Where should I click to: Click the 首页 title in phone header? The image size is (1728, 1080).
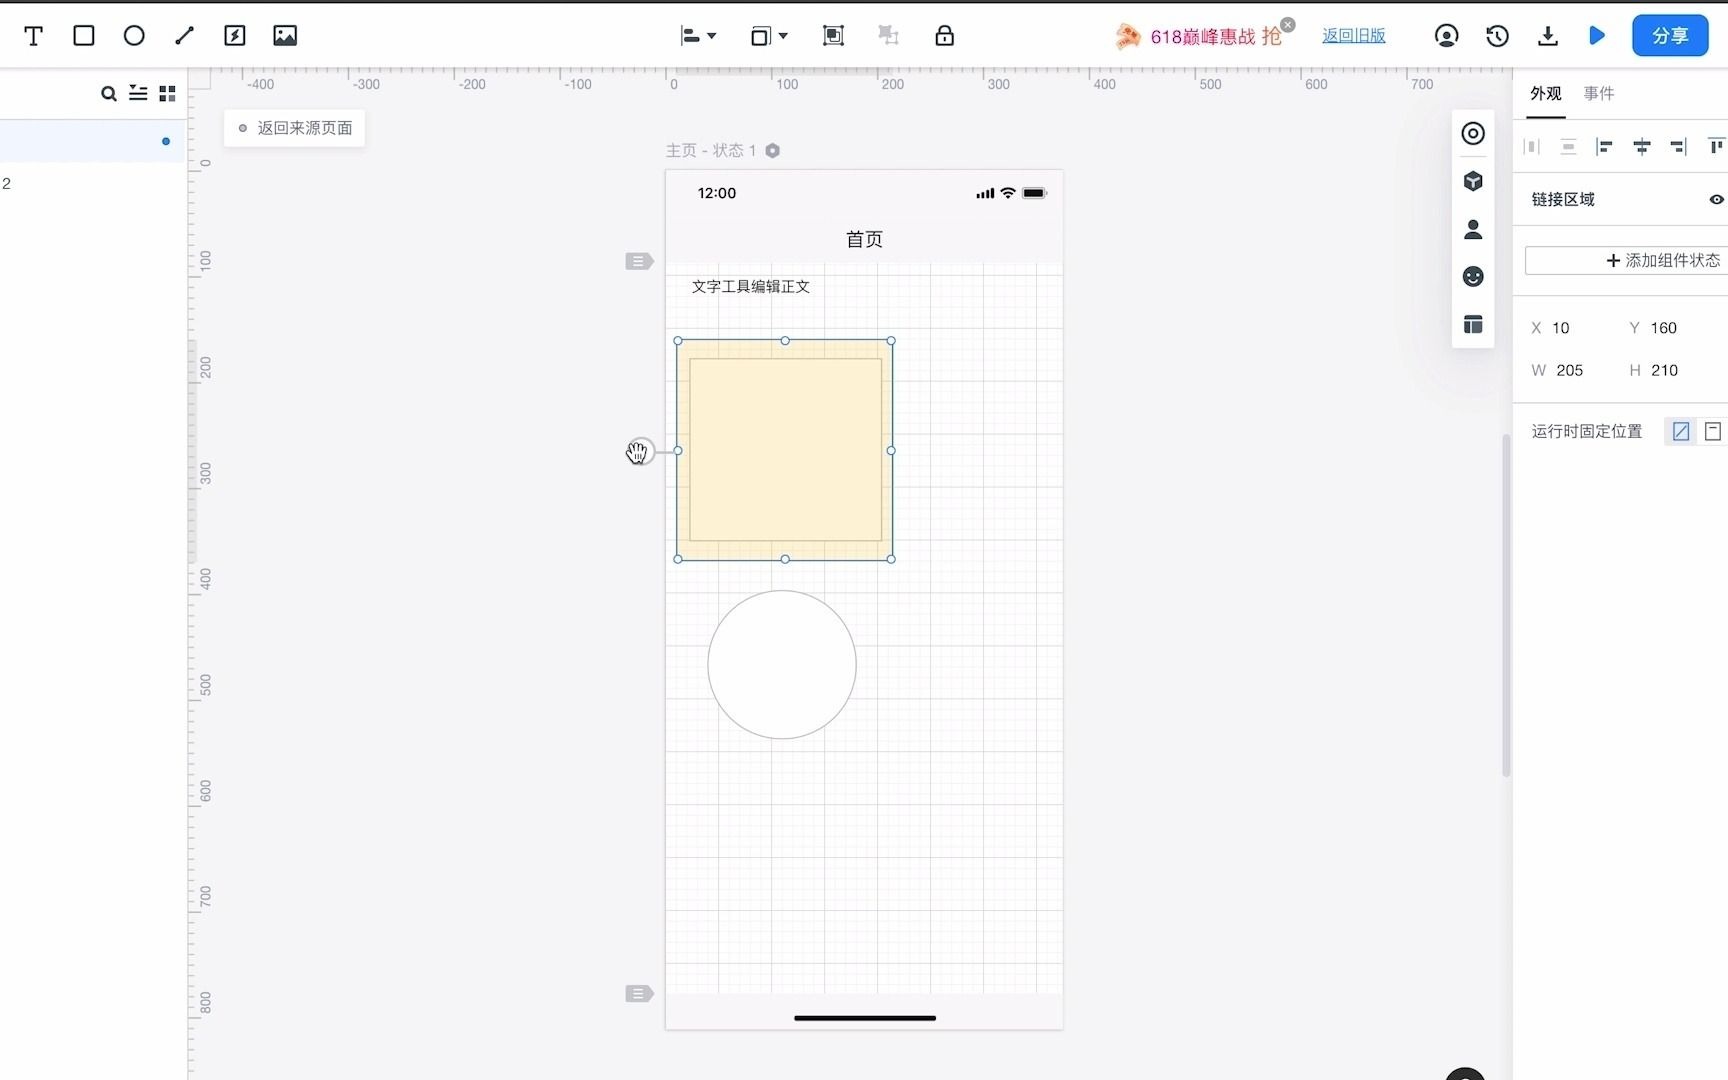pyautogui.click(x=865, y=240)
